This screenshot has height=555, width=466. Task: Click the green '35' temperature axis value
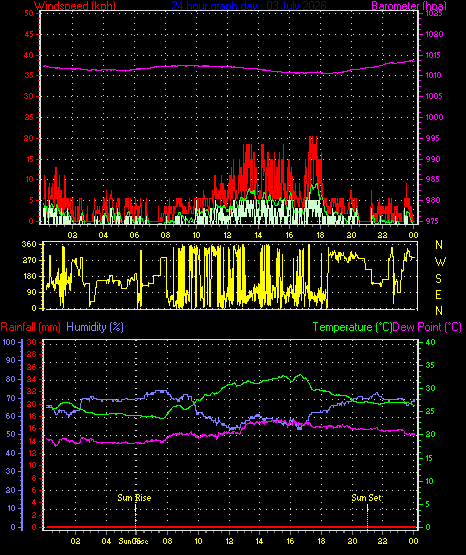(x=430, y=365)
